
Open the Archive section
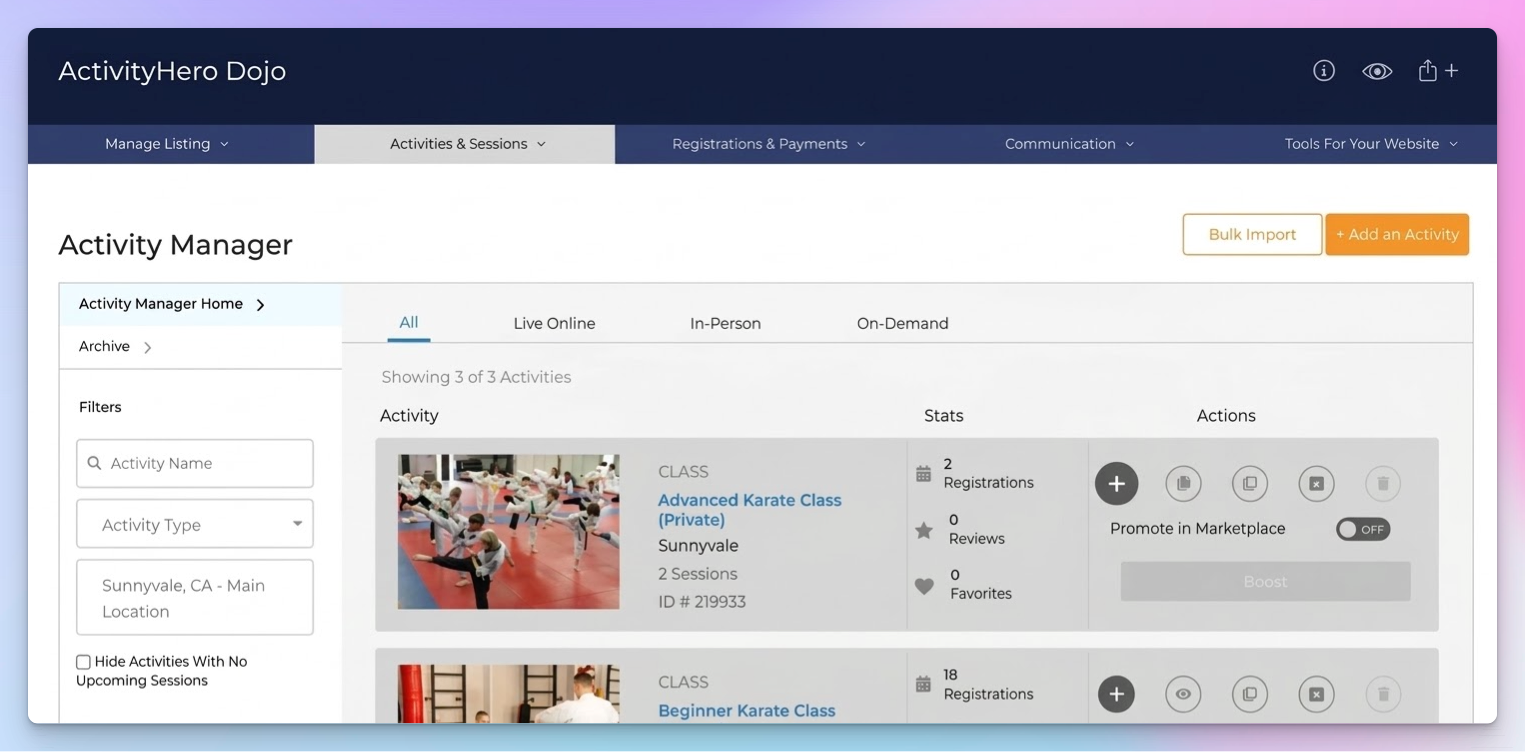200,347
